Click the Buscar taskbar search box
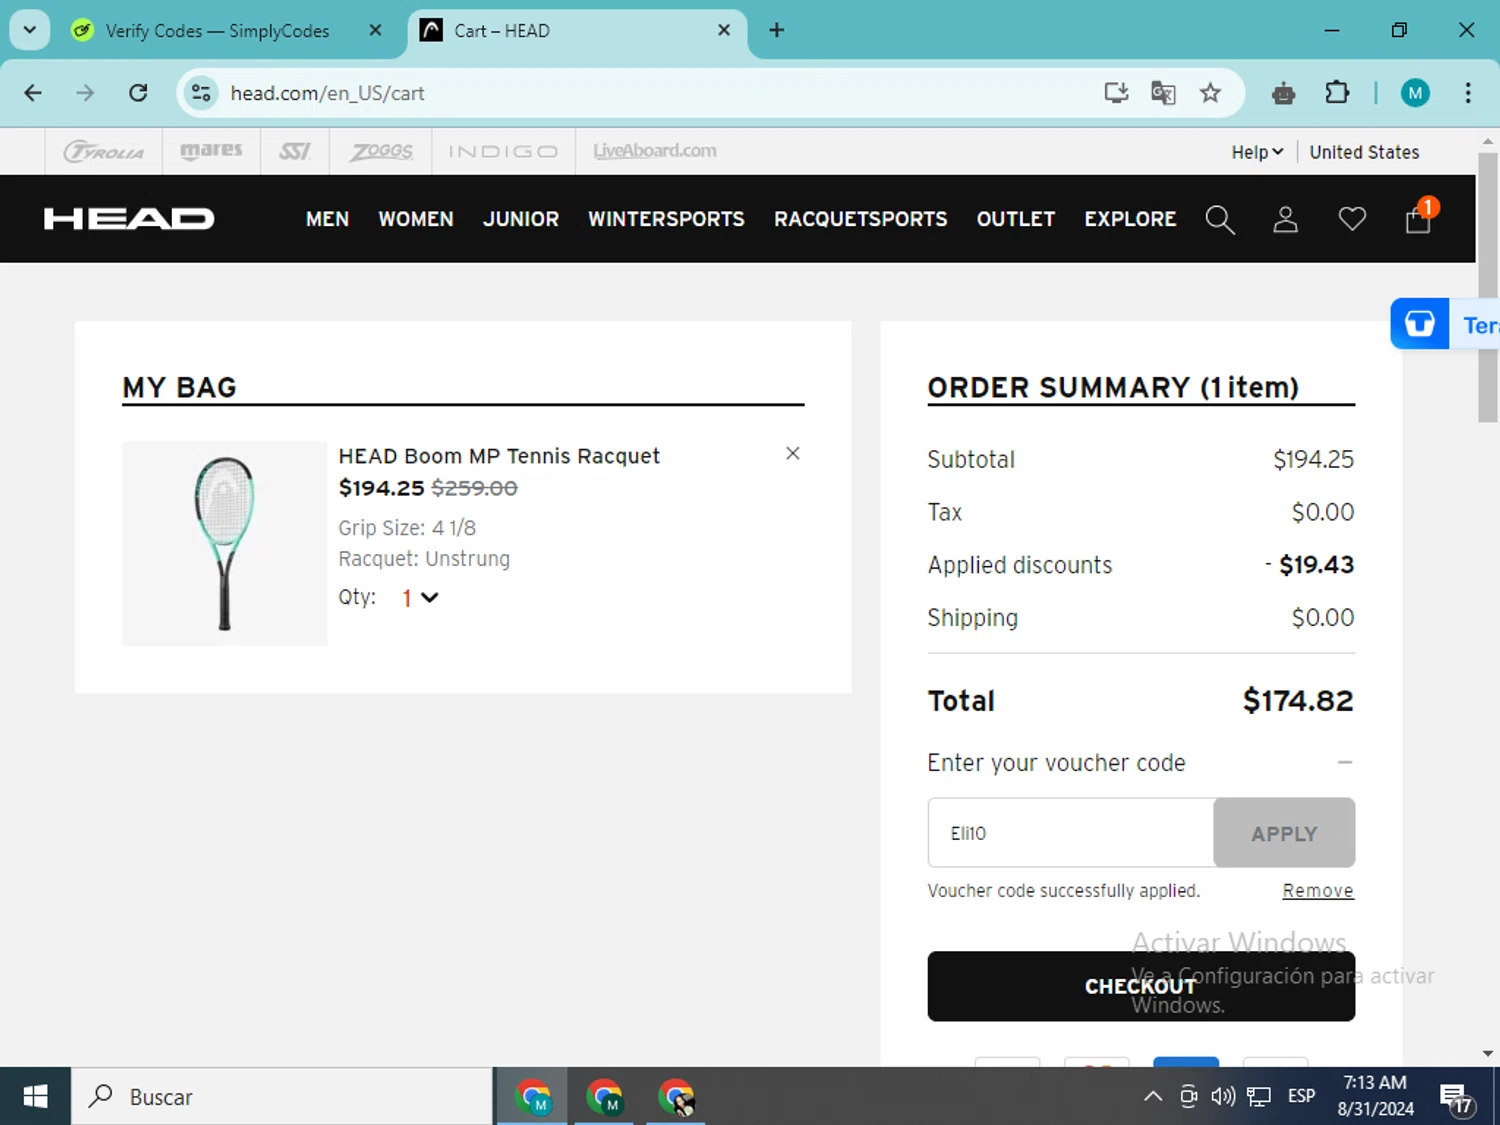Screen dimensions: 1500x1125 [282, 1097]
